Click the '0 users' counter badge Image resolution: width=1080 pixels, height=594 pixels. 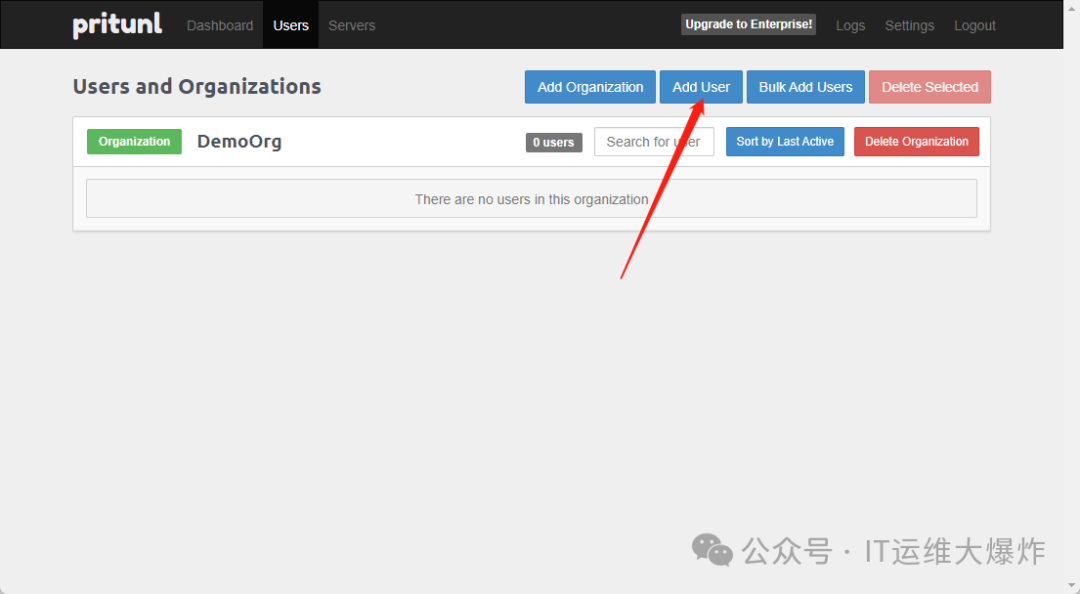click(553, 142)
